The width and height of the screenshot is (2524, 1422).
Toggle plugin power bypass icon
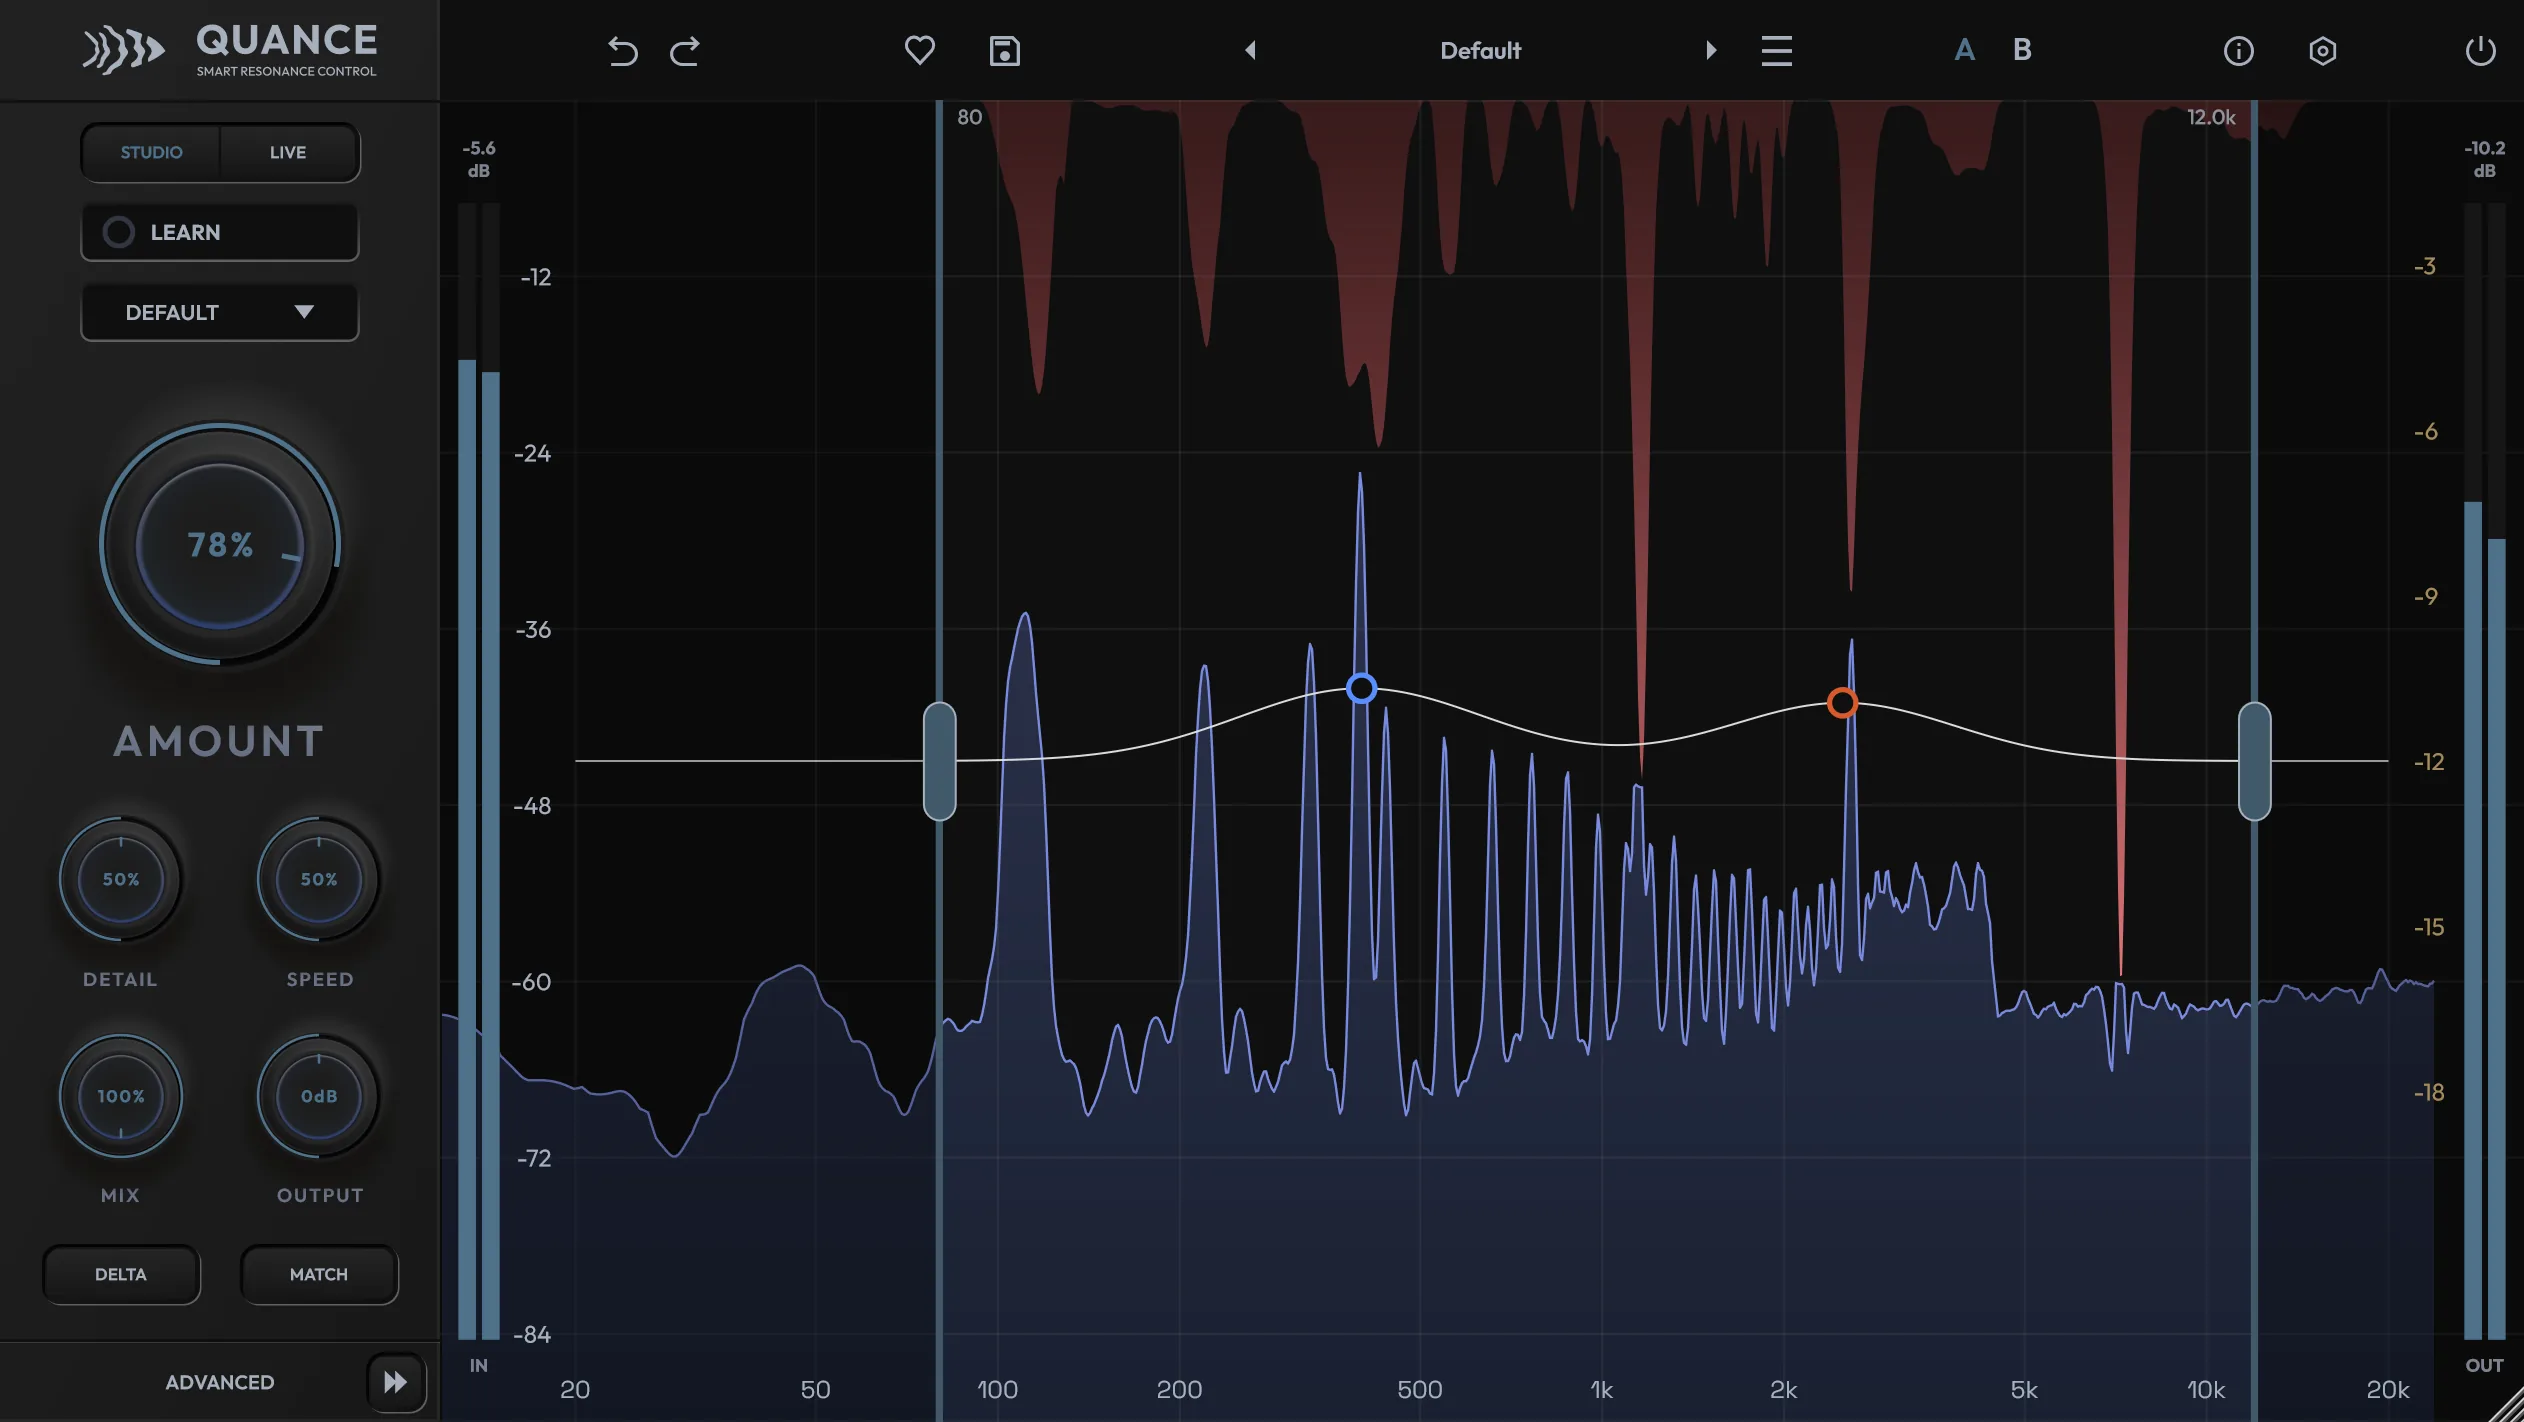2480,51
